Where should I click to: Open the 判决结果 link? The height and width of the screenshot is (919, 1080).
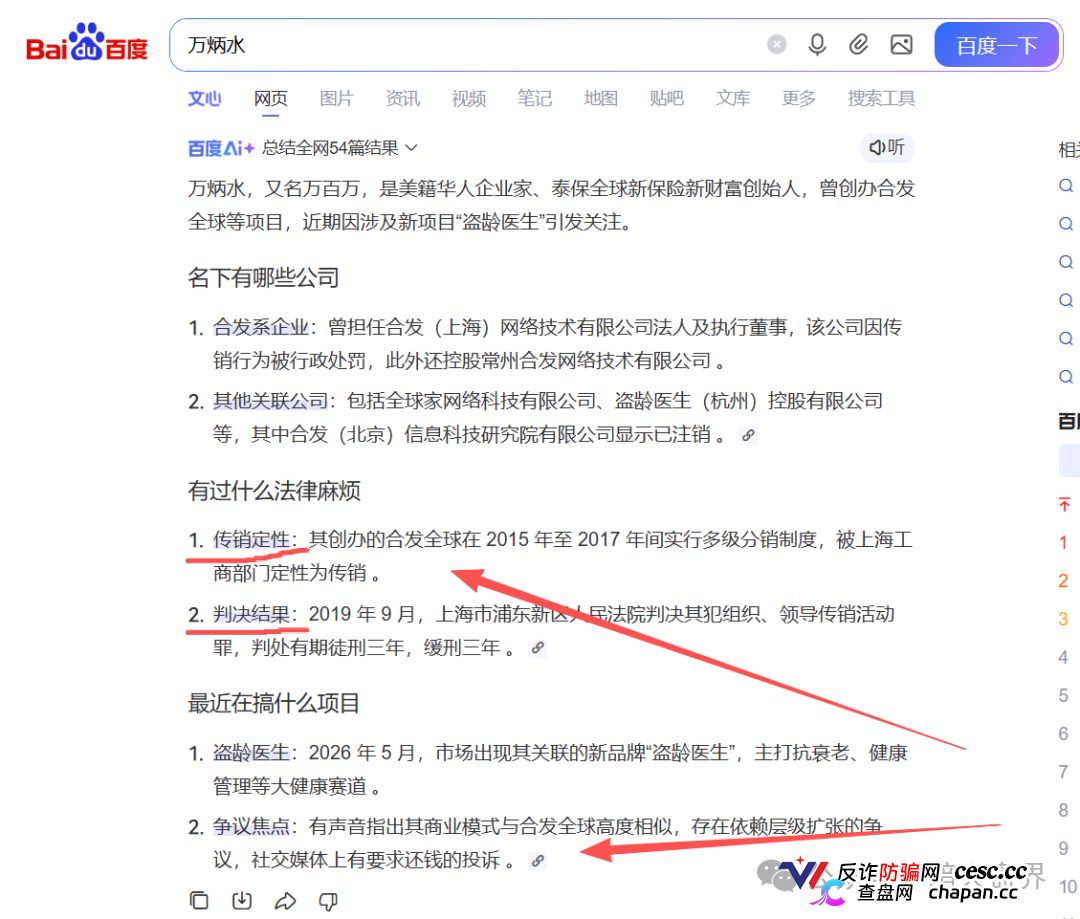tap(251, 614)
